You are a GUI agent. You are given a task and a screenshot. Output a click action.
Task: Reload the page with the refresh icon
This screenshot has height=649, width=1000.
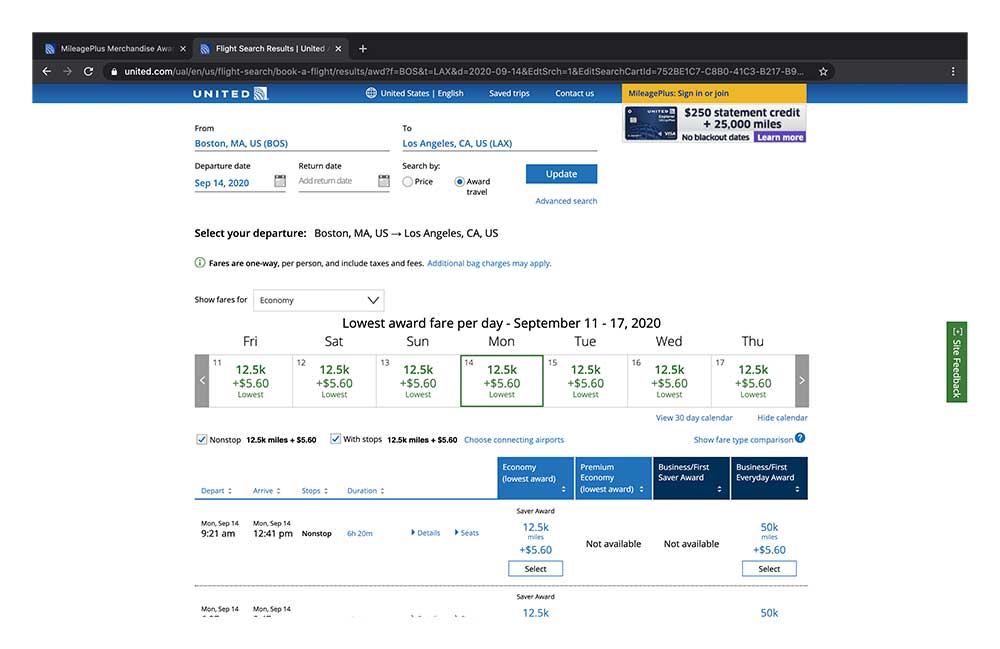coord(88,71)
